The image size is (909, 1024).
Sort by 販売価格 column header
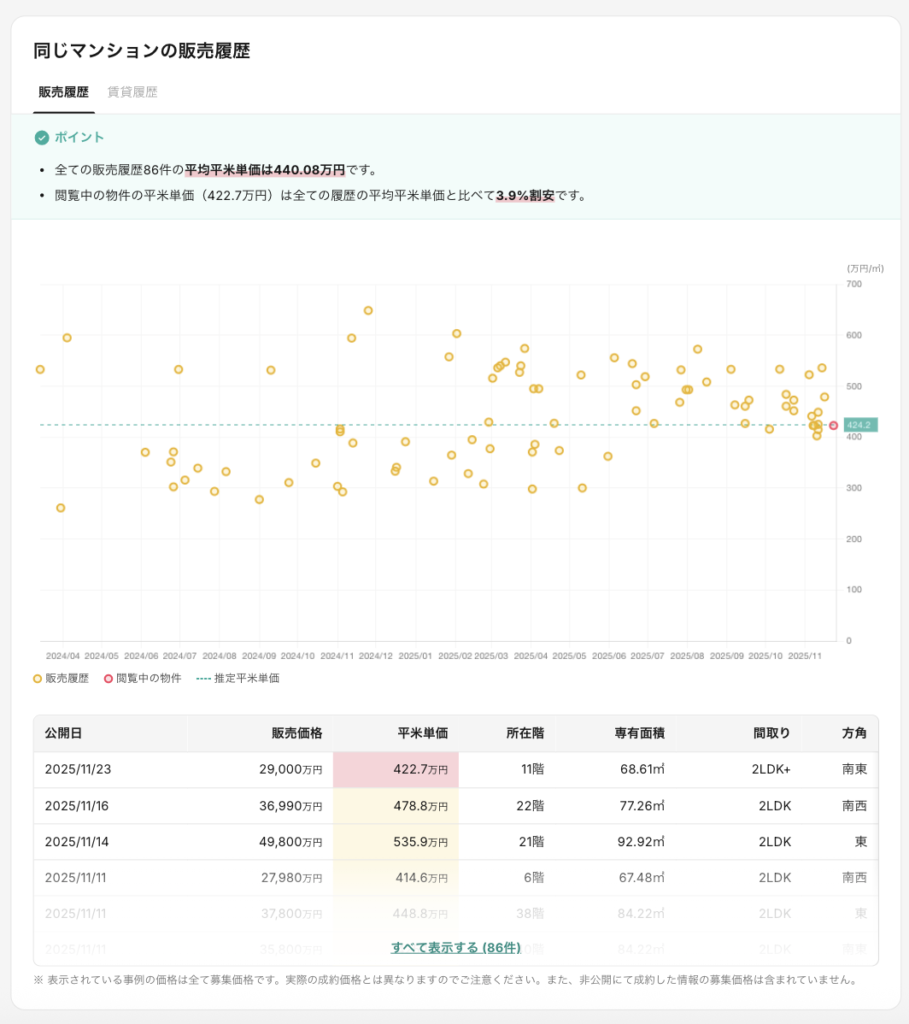point(296,733)
